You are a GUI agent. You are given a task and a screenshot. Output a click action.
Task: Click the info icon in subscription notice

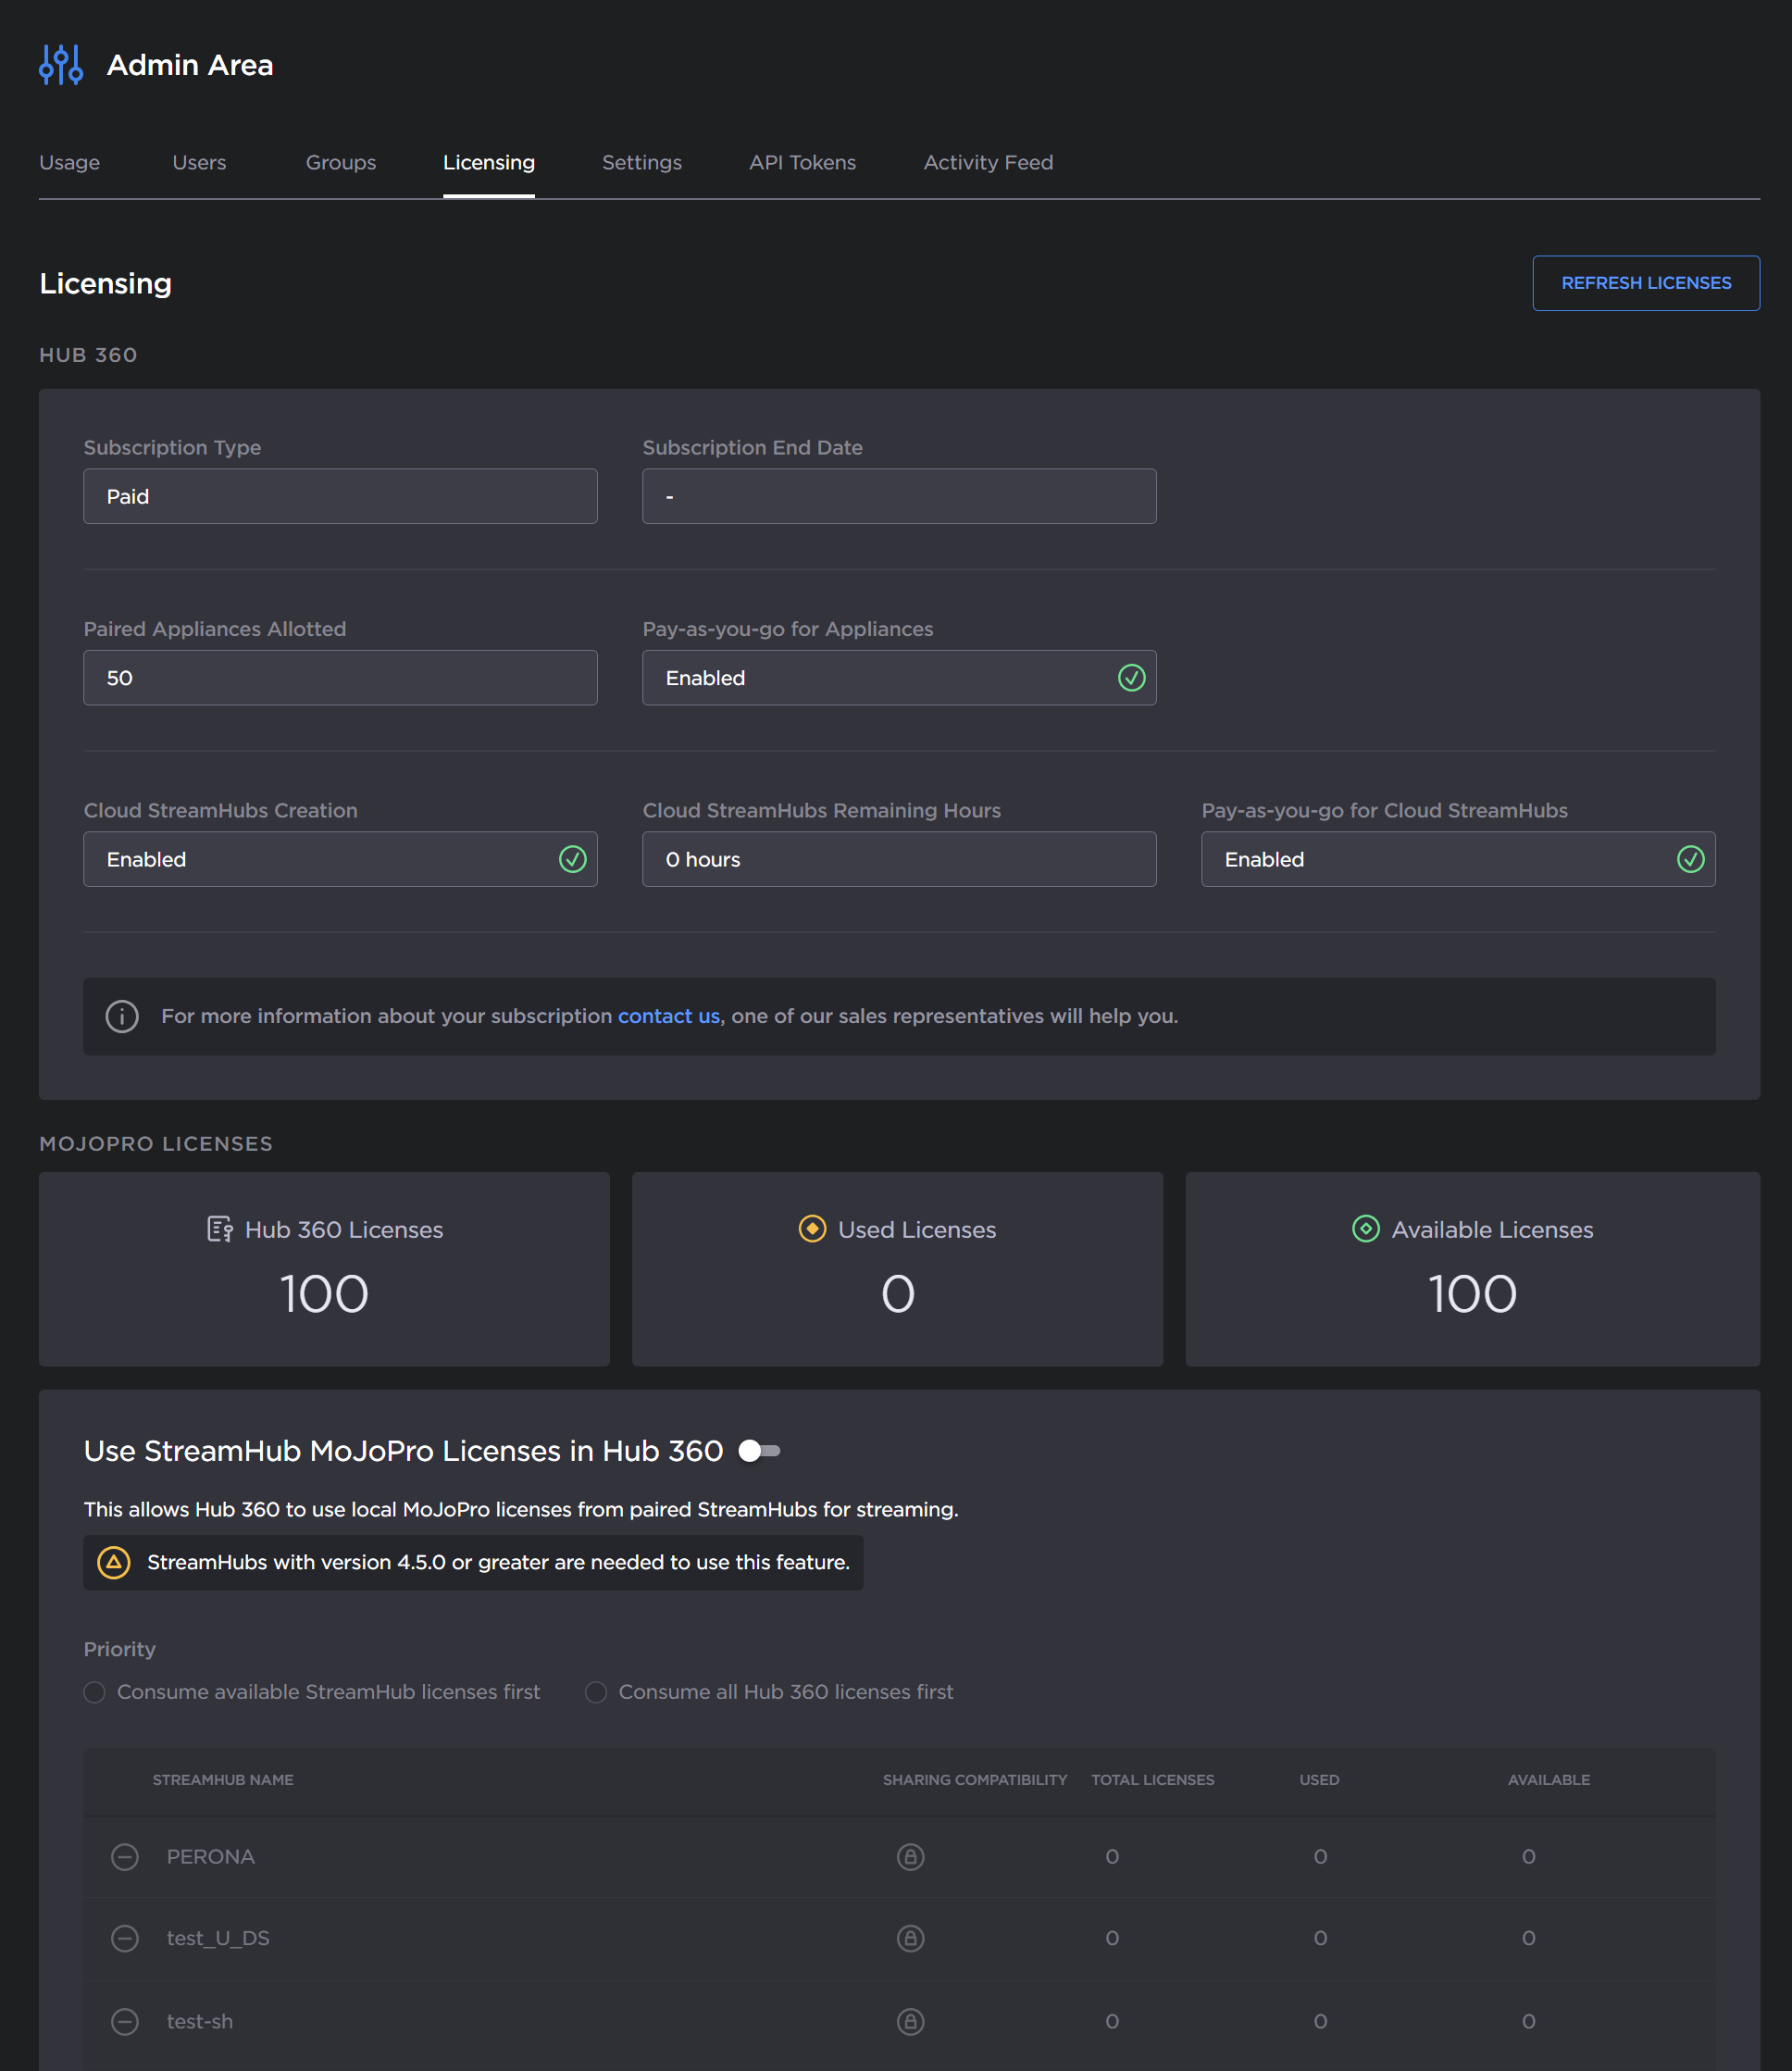122,1016
